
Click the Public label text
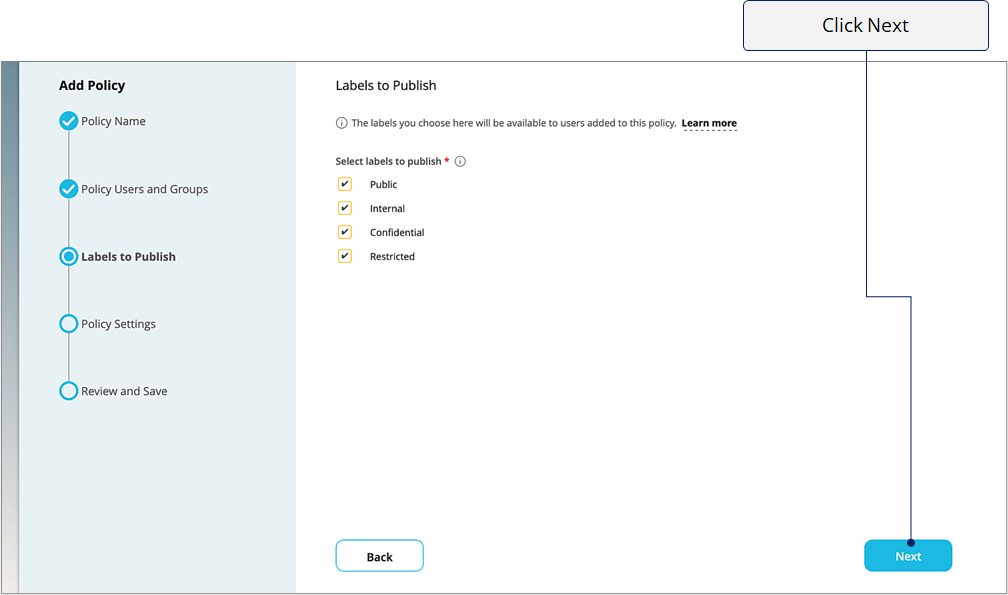384,184
